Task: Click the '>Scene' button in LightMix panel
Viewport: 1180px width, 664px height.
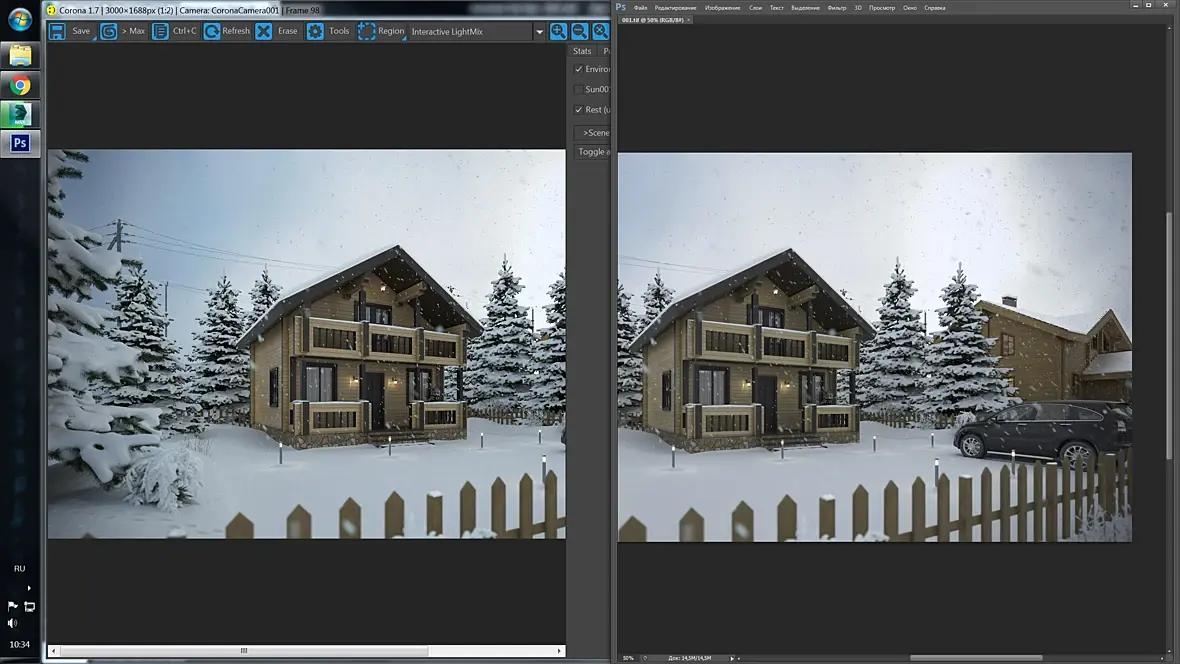Action: point(592,132)
